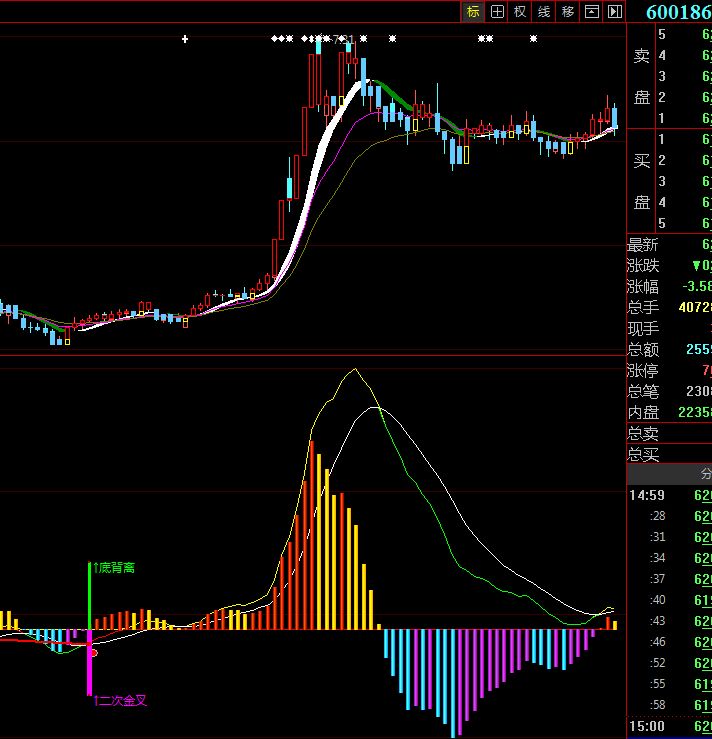Click the rightmost star info marker above candles

tap(533, 39)
